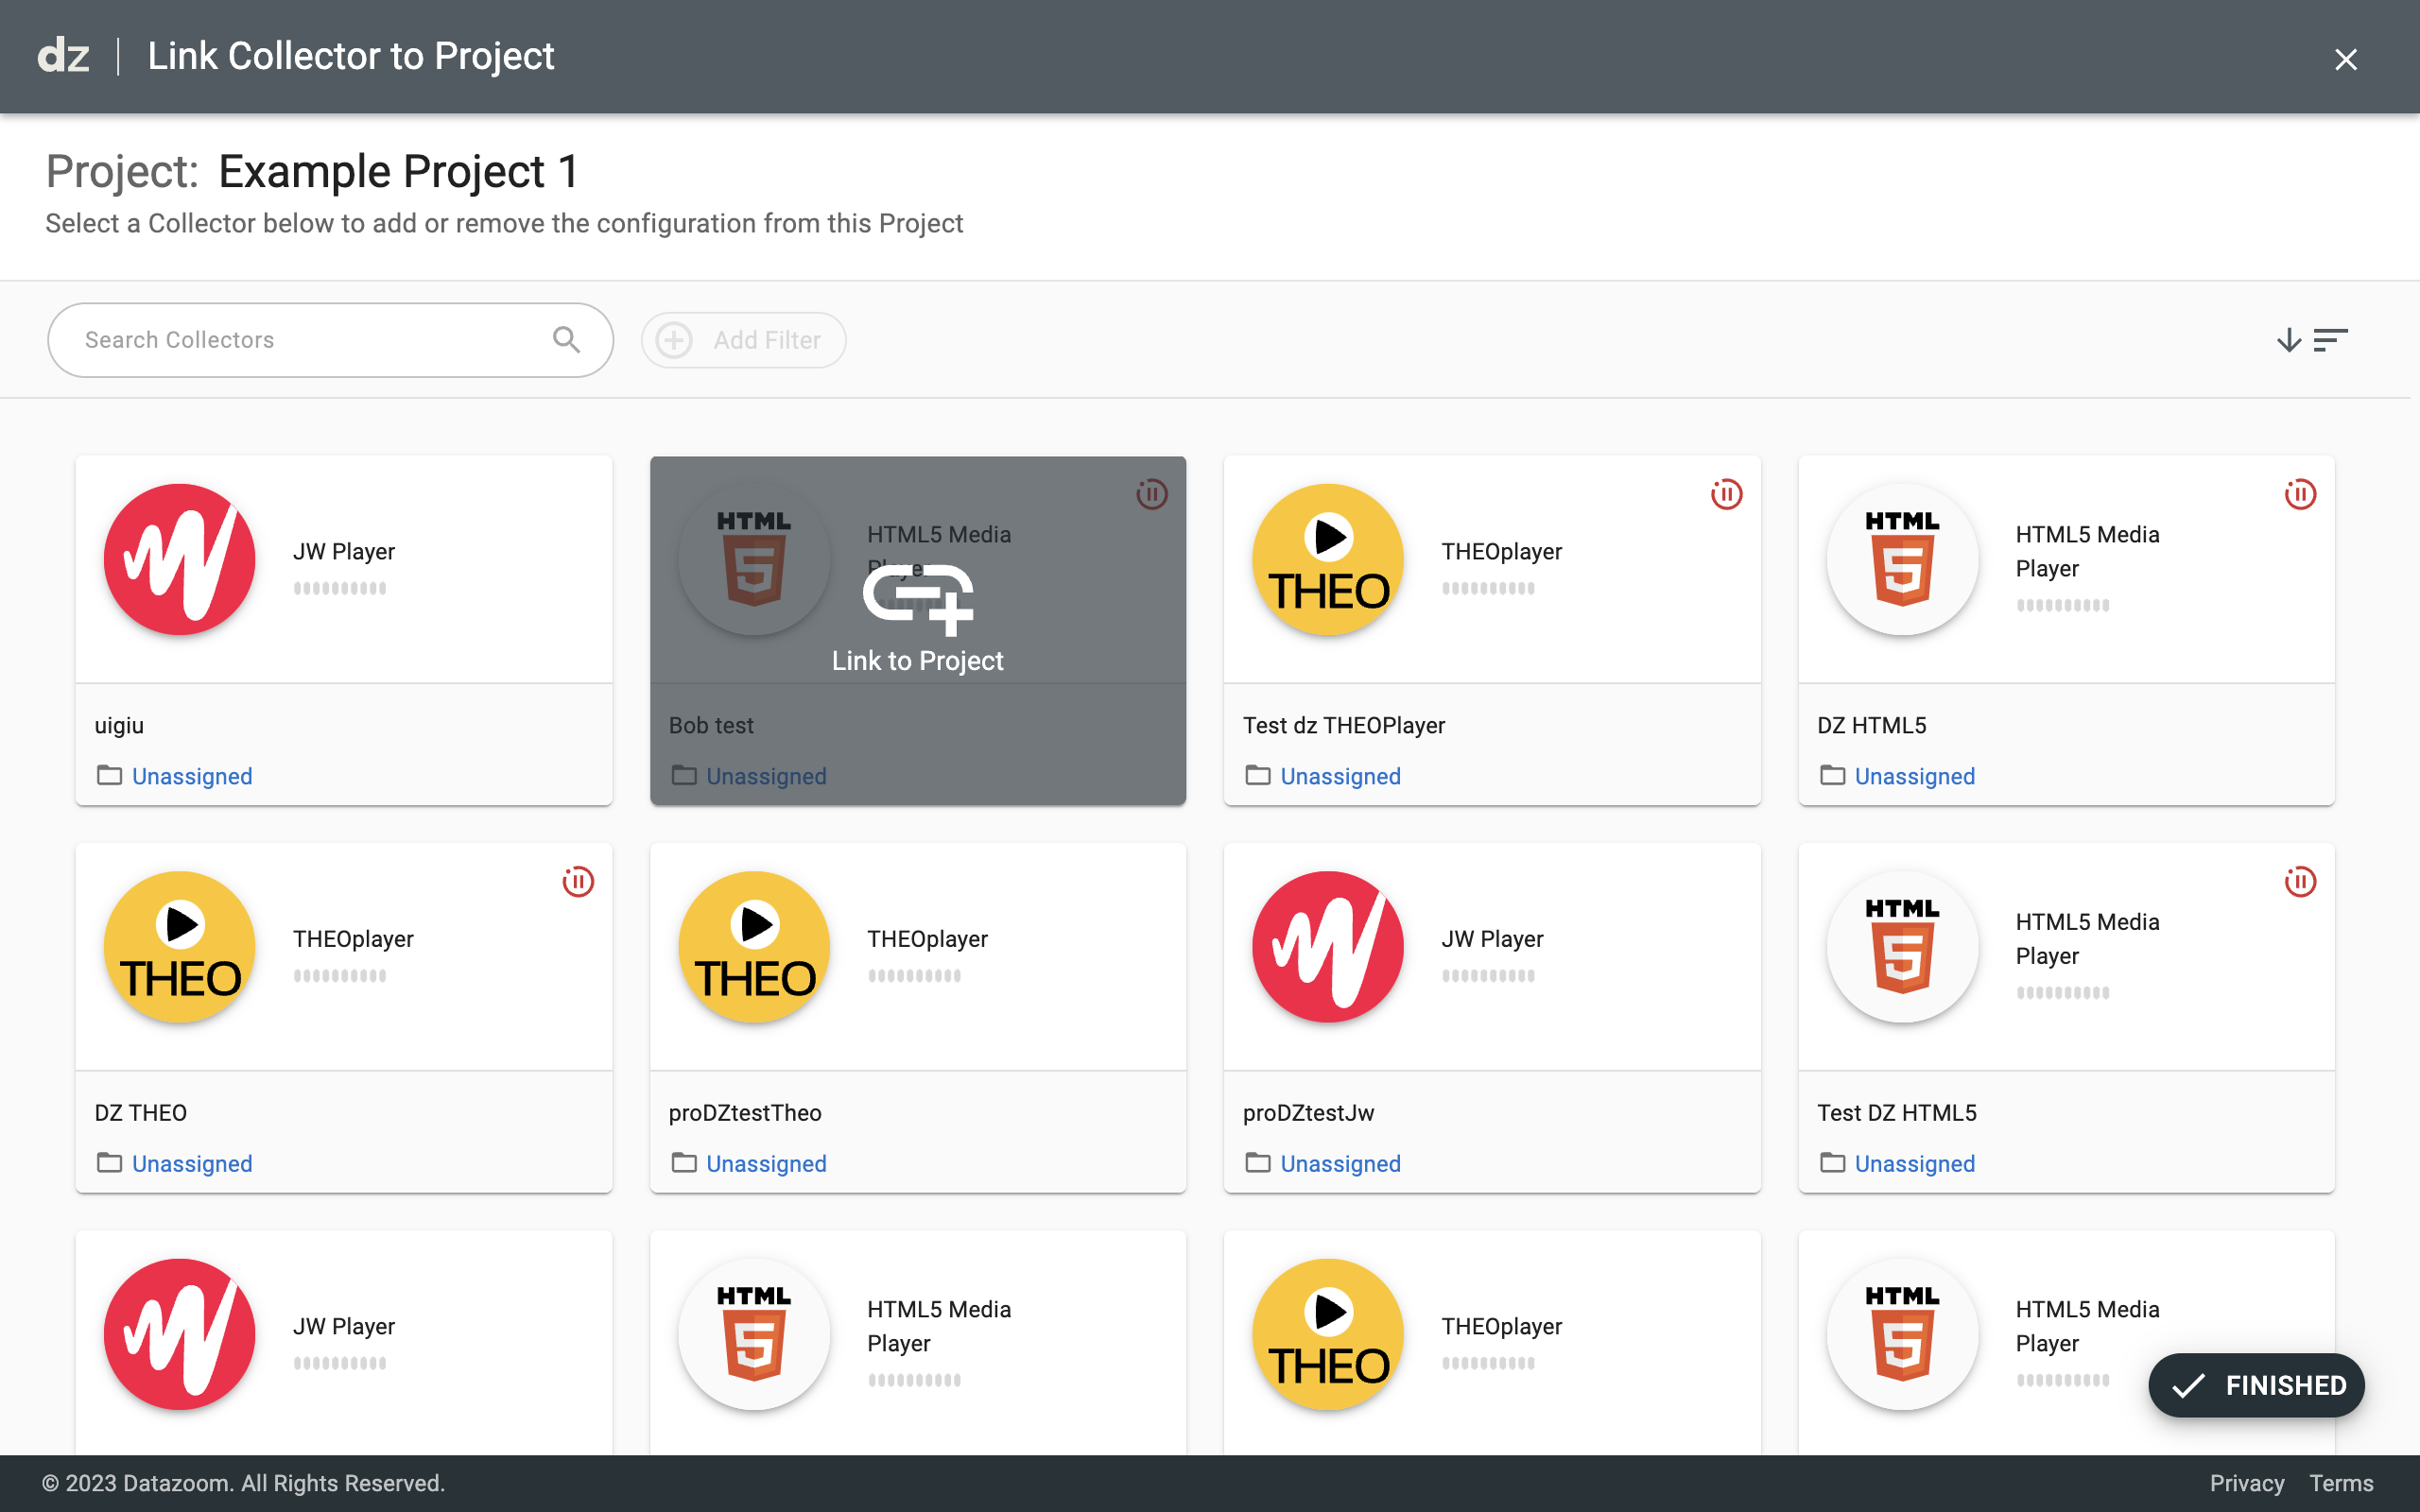Open the Terms footer link
Screen dimensions: 2420x1512
(2341, 1483)
